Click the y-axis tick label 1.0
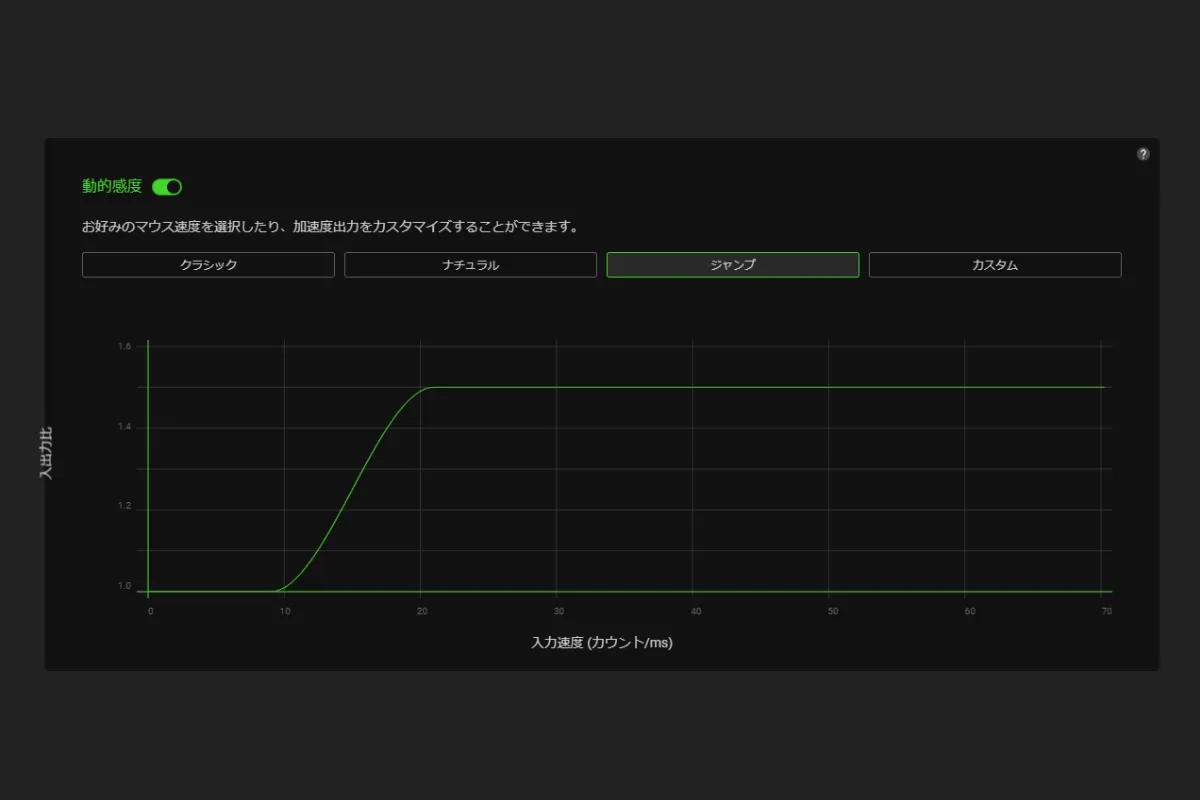 tap(124, 586)
